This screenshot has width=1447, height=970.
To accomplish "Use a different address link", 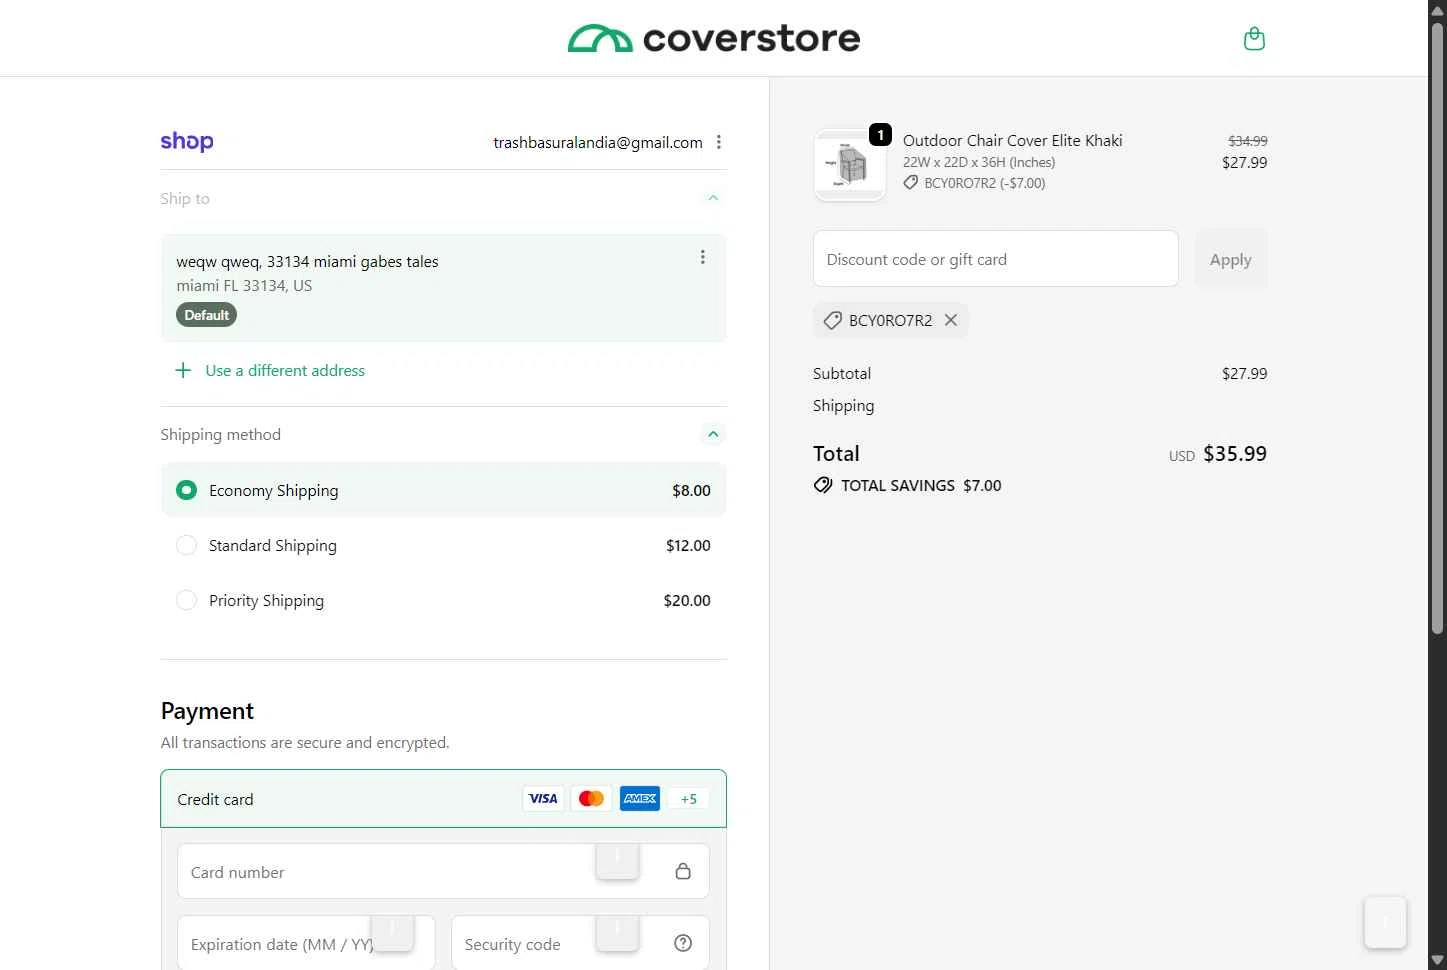I will (285, 371).
